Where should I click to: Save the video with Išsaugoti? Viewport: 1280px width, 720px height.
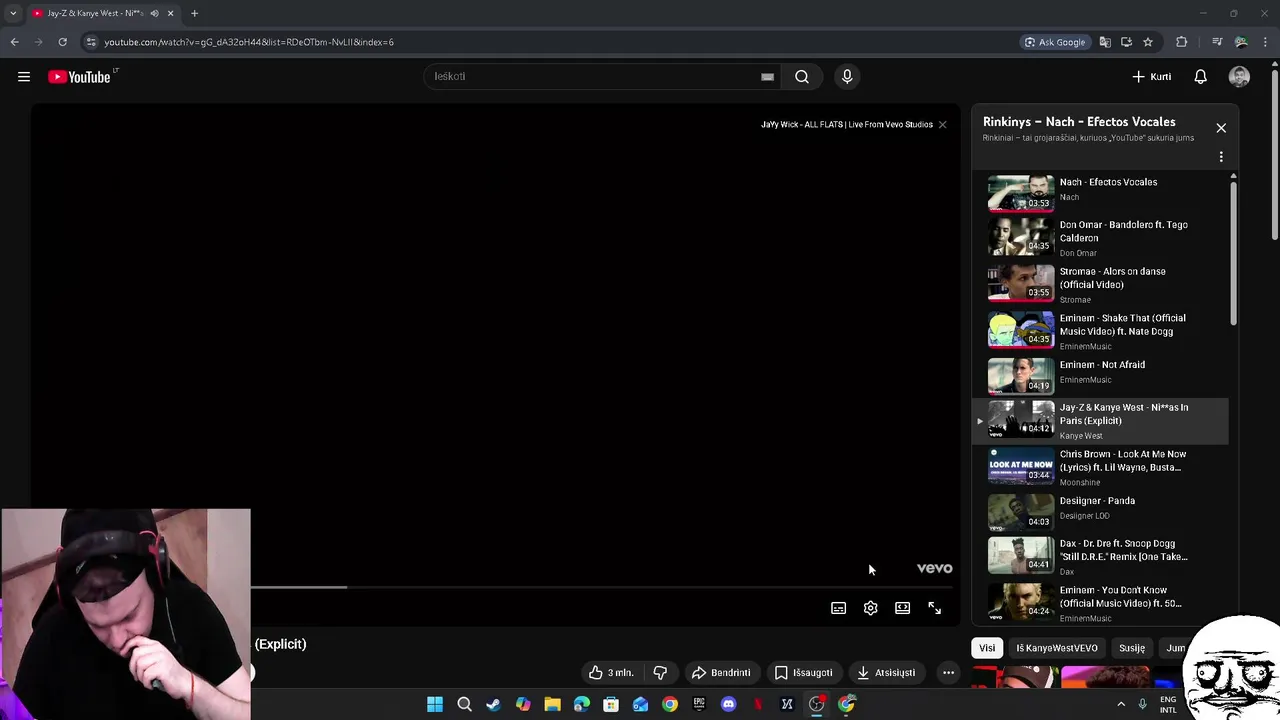point(803,673)
